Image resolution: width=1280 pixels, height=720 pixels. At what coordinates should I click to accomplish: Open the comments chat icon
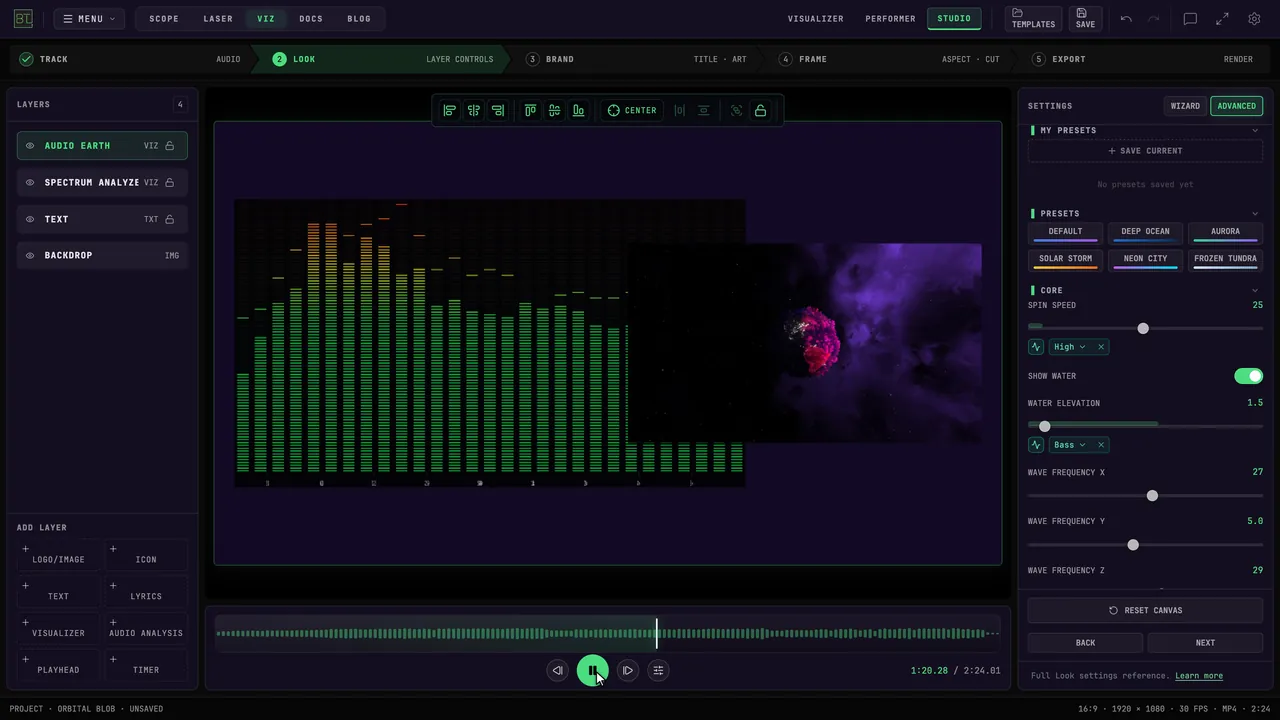pos(1190,19)
